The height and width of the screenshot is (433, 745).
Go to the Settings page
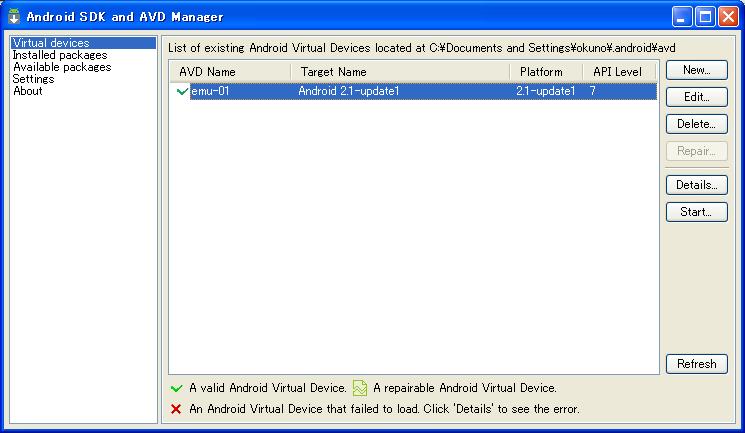tap(33, 79)
